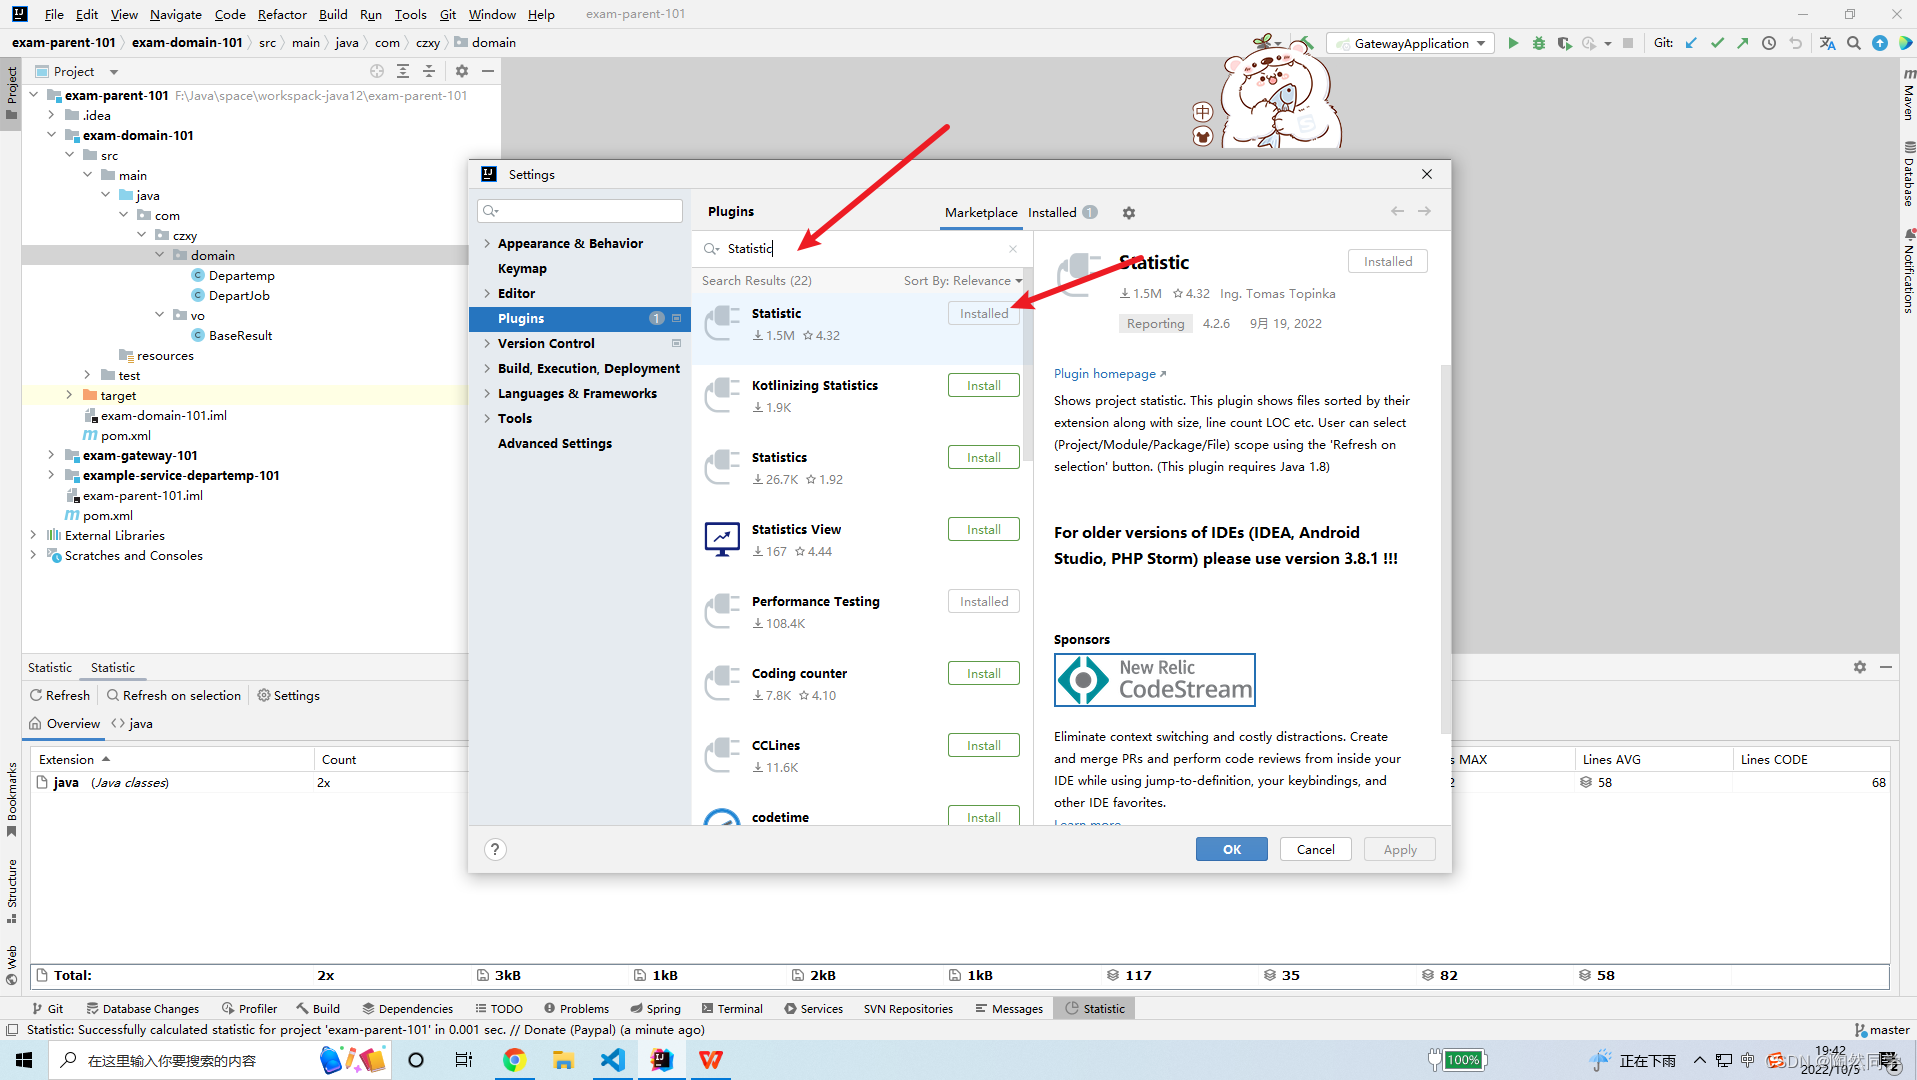
Task: Open Plugin homepage link
Action: pyautogui.click(x=1110, y=374)
